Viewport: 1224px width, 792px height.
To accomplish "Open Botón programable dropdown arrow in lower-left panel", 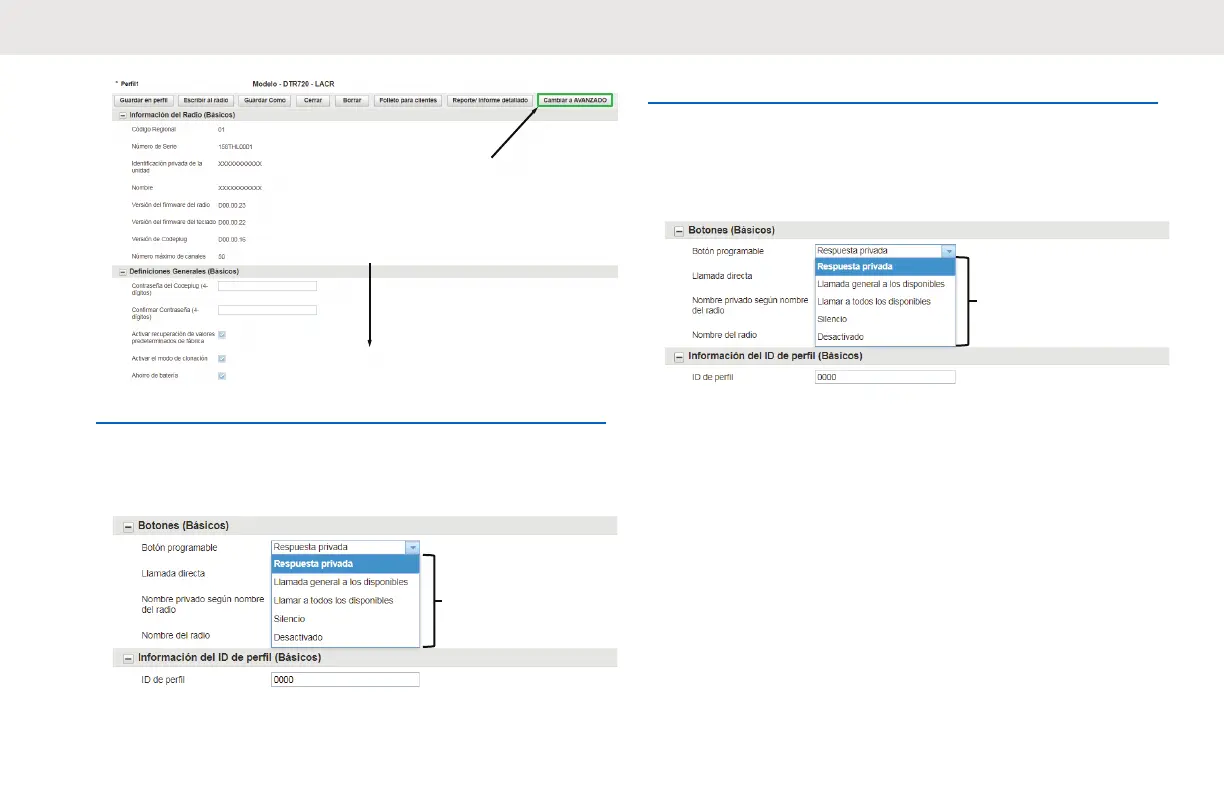I will coord(411,547).
